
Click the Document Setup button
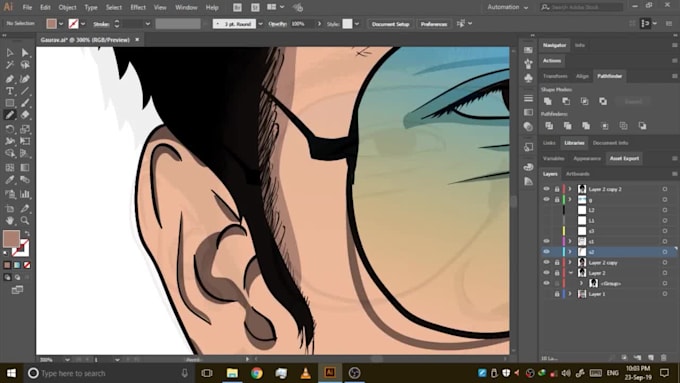(390, 24)
